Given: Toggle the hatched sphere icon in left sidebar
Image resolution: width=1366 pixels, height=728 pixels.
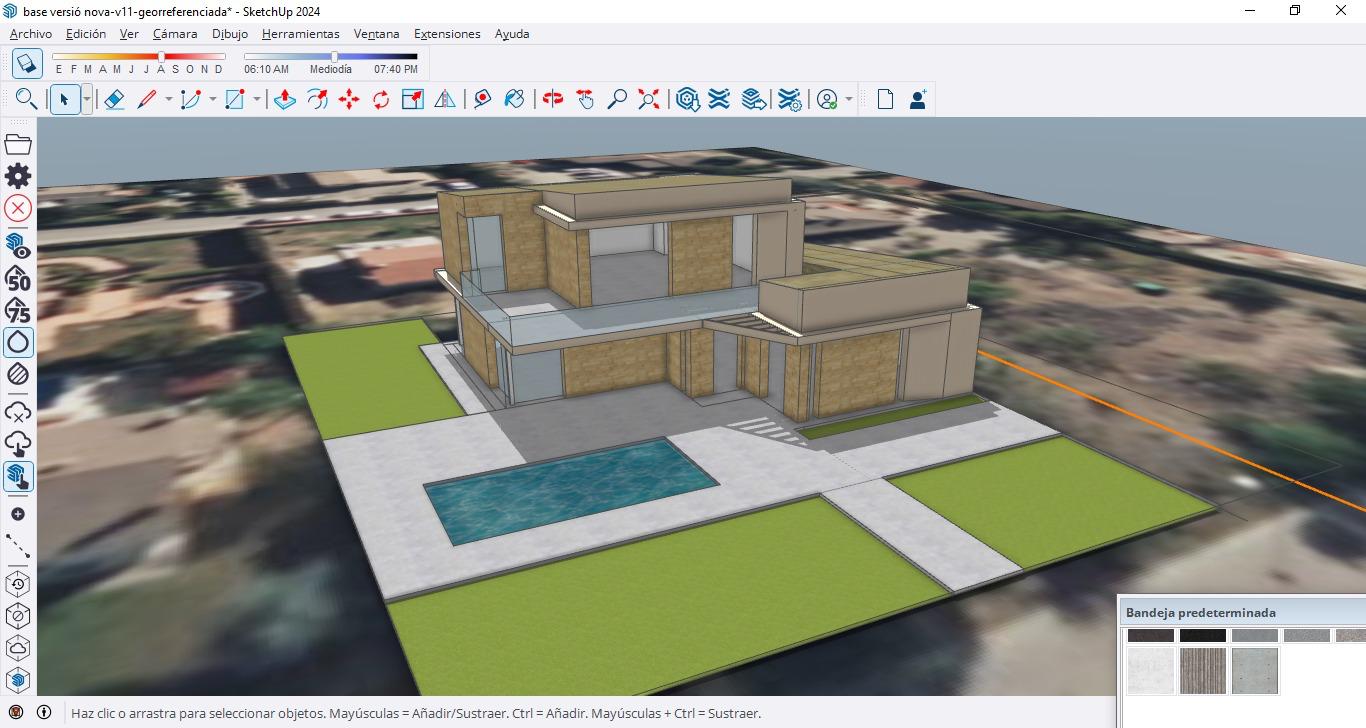Looking at the screenshot, I should click(18, 375).
